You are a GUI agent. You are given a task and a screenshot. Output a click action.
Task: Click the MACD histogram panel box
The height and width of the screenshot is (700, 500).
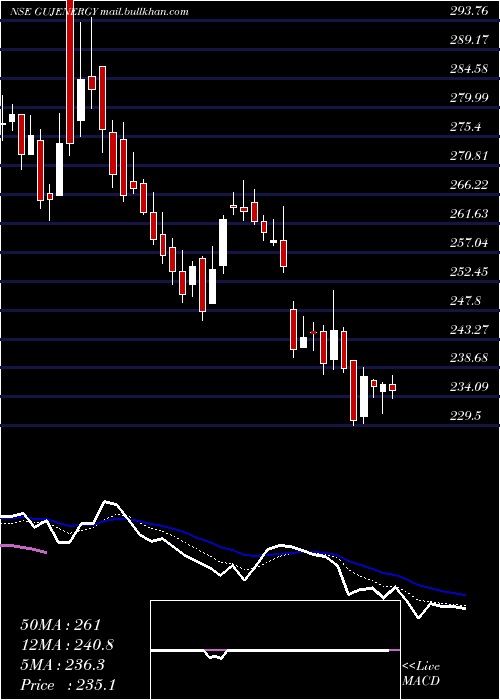pos(275,650)
